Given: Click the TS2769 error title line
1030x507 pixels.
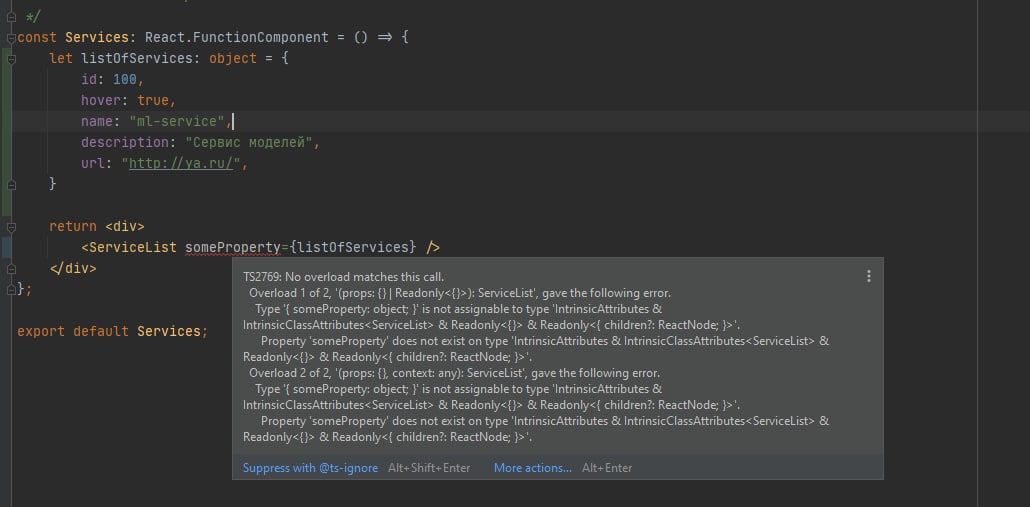Looking at the screenshot, I should pos(344,276).
